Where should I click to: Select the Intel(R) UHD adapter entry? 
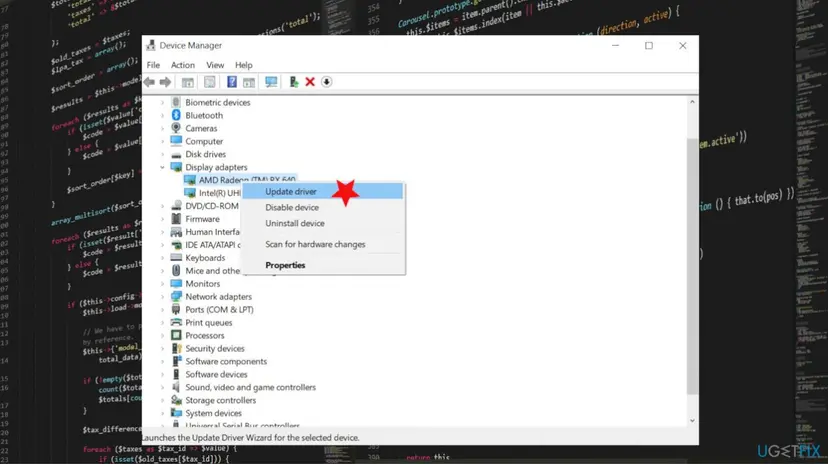point(220,193)
